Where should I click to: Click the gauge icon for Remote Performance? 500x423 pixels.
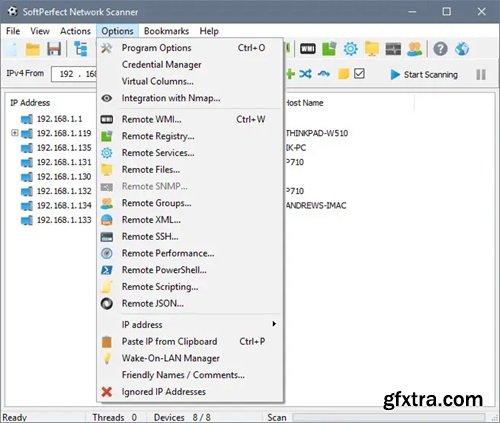[x=107, y=253]
